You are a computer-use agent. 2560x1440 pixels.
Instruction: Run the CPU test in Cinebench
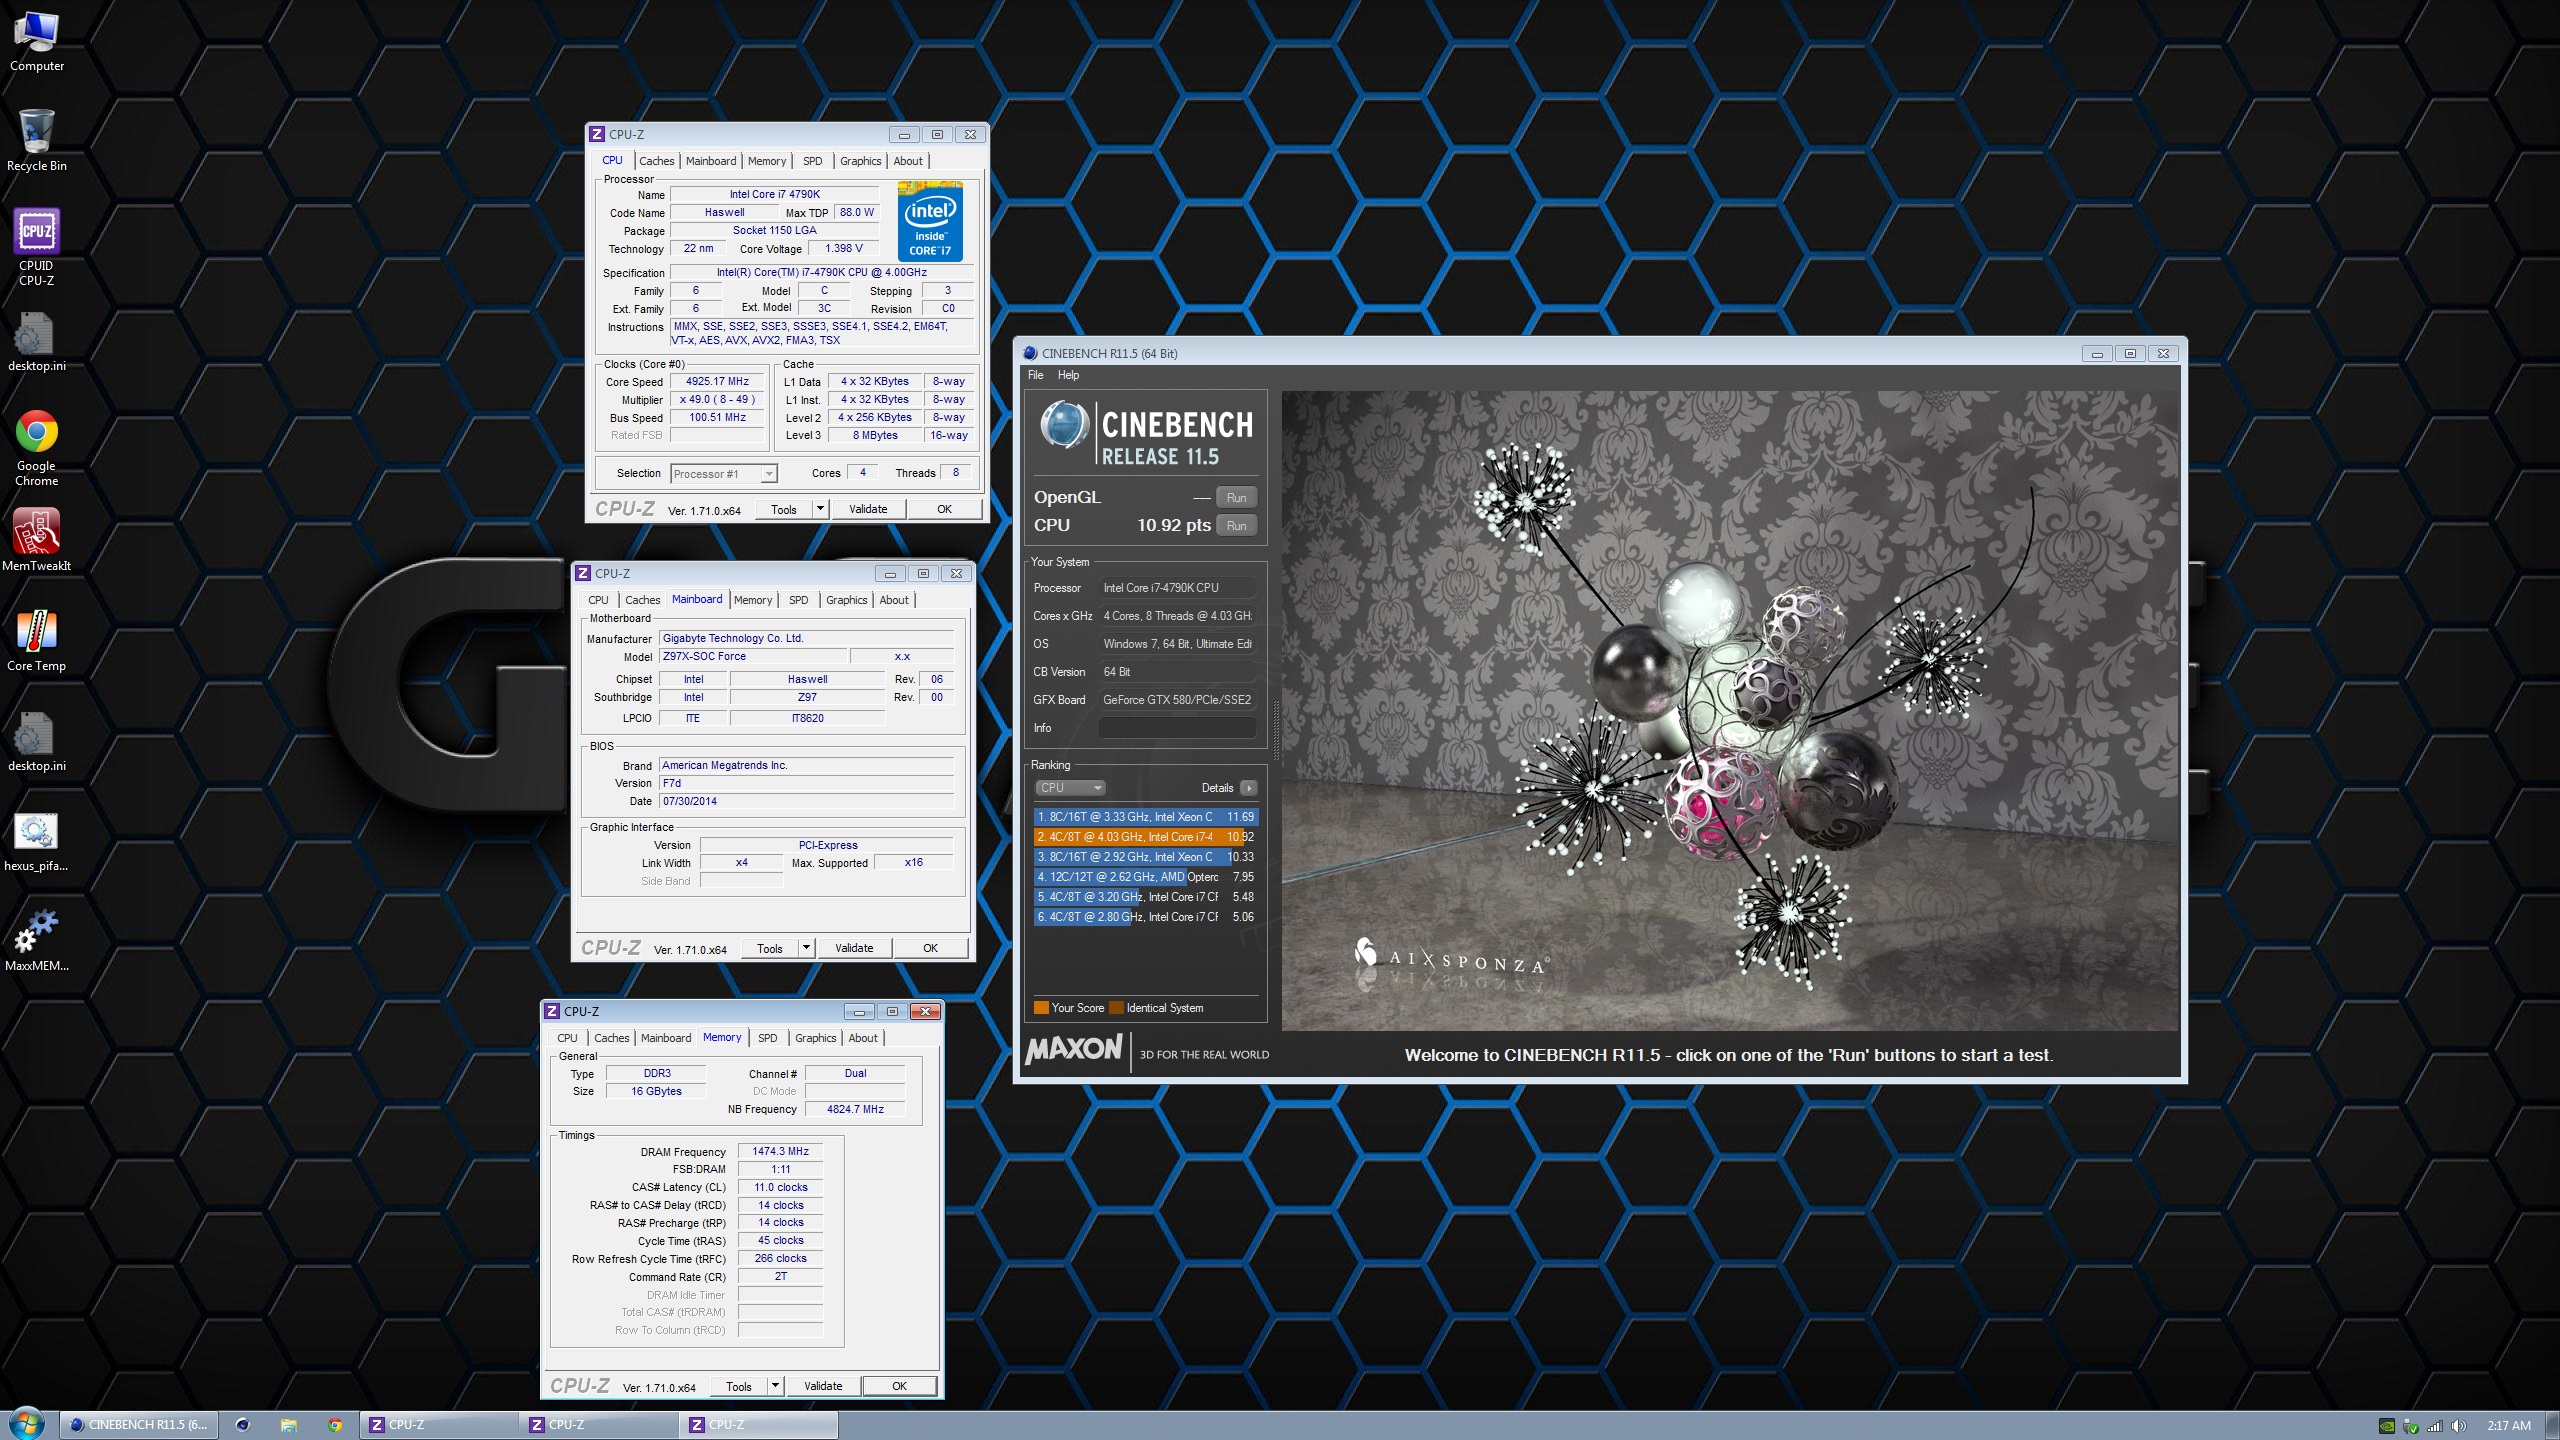1236,526
